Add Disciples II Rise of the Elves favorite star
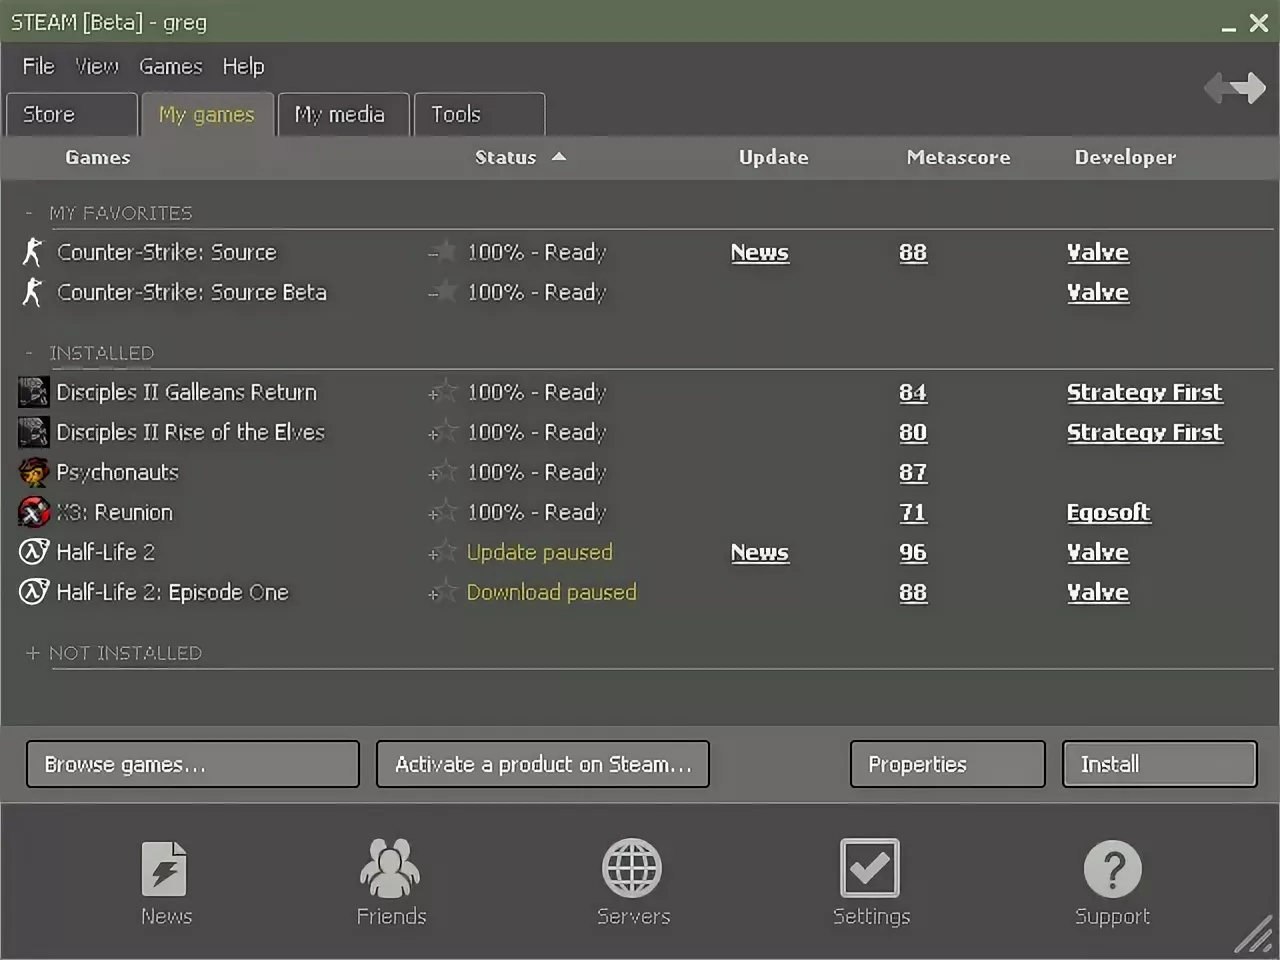Viewport: 1280px width, 960px height. [x=443, y=432]
